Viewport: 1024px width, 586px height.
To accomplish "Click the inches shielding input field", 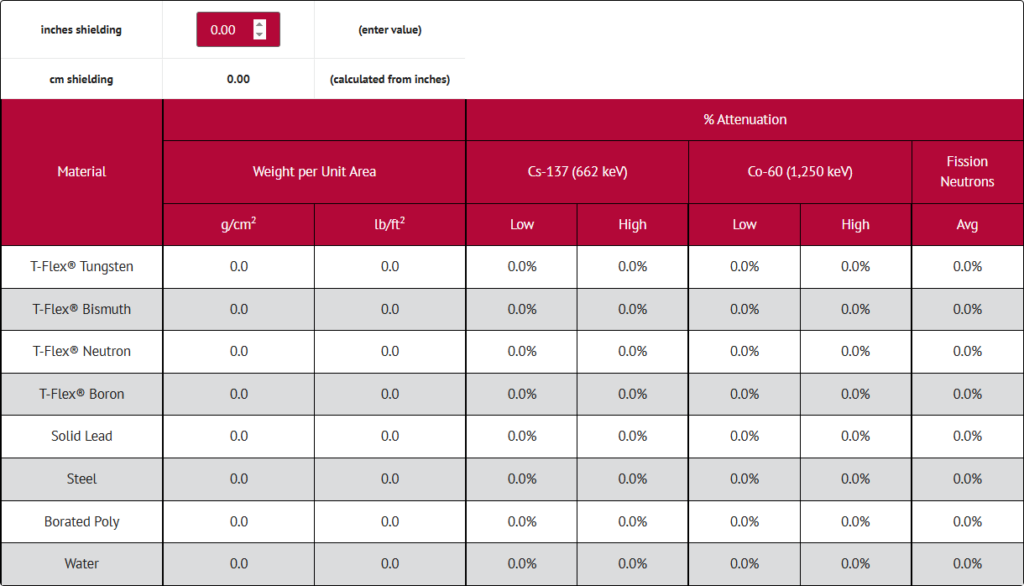I will (x=226, y=30).
